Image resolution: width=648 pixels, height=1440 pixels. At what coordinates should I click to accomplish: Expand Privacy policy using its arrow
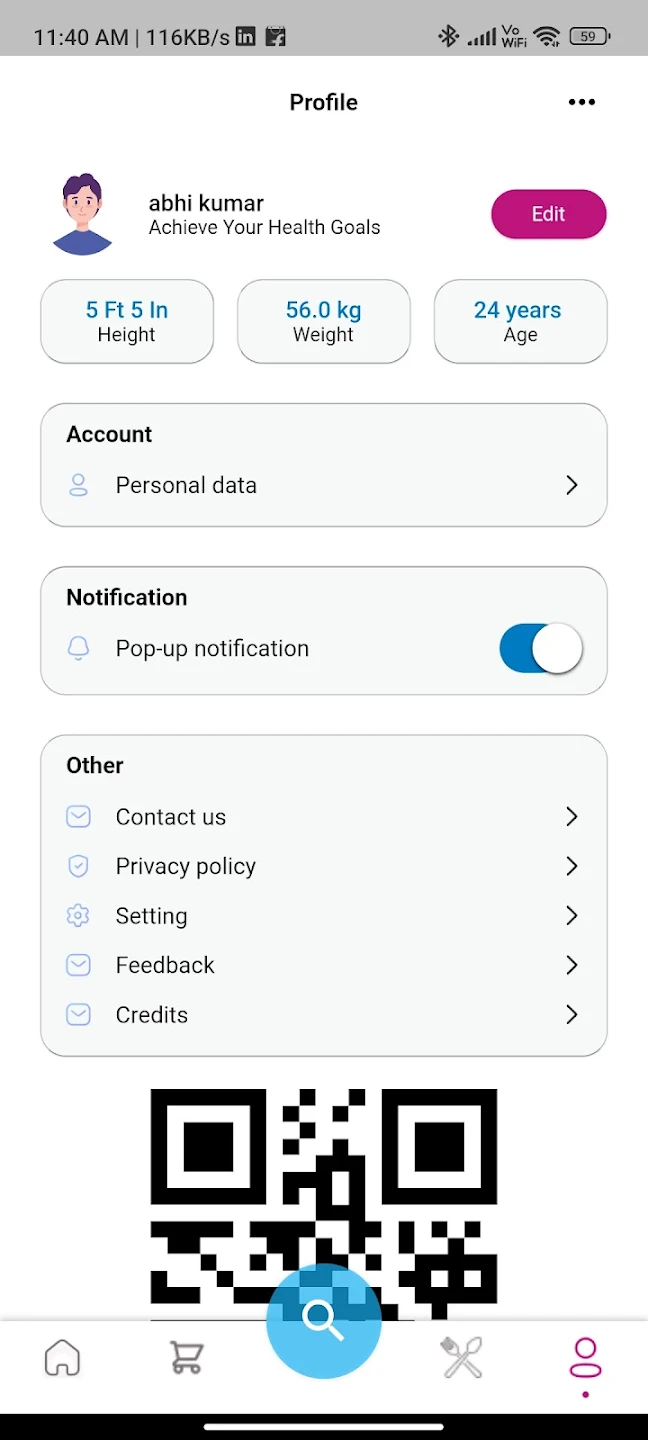click(x=571, y=866)
